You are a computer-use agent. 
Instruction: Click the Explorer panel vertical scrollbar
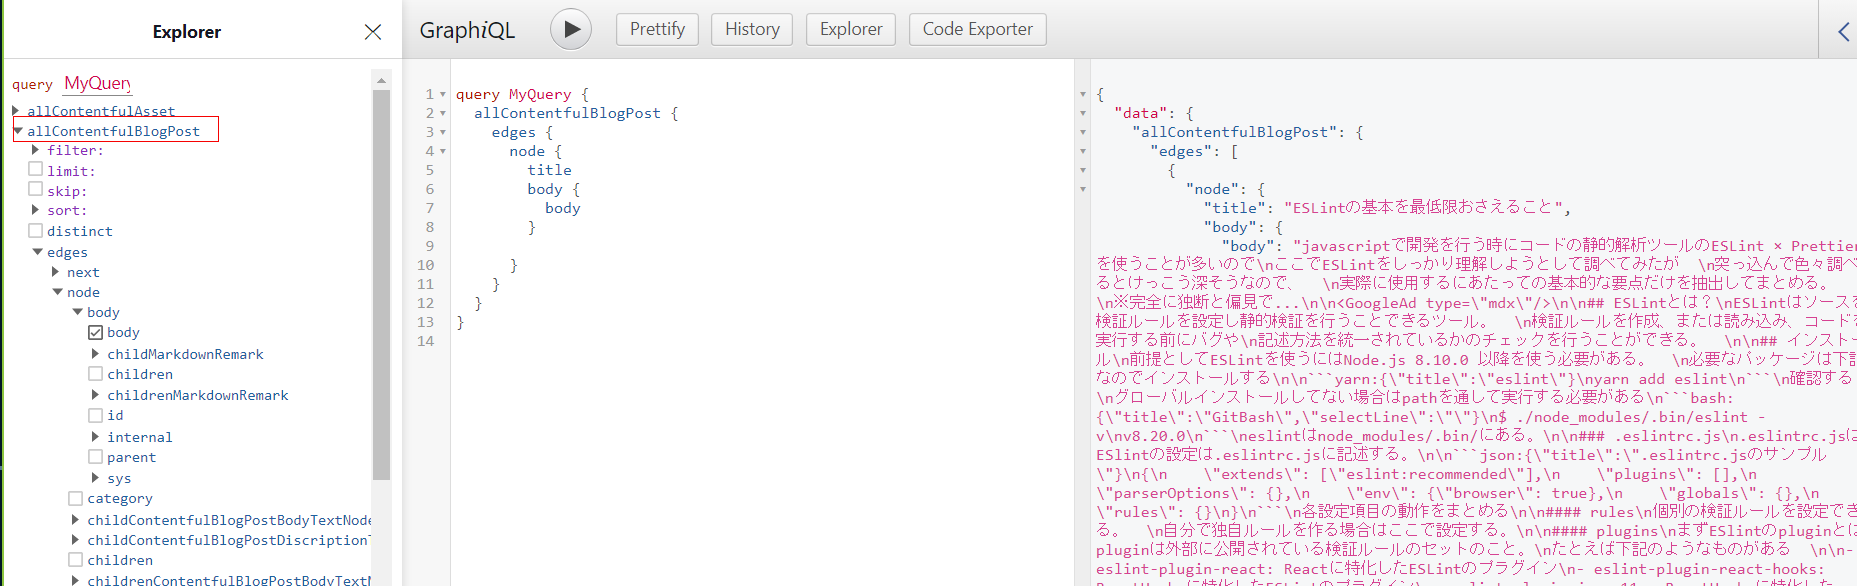point(381,285)
